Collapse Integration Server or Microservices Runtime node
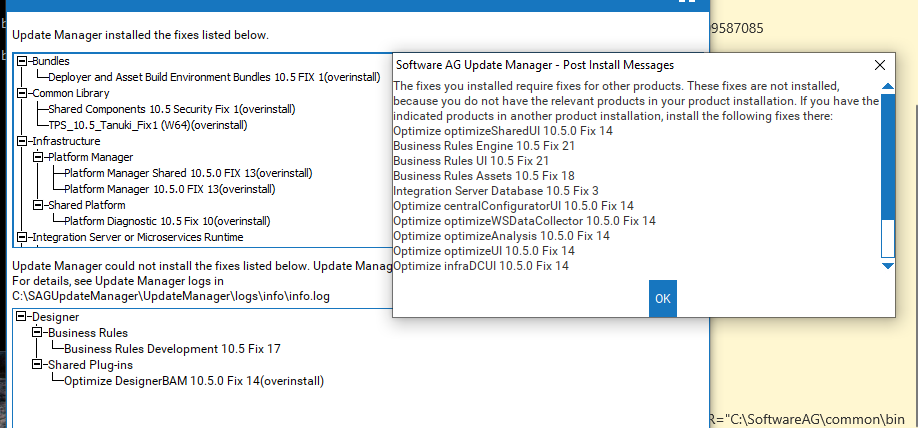918x428 pixels. tap(22, 237)
